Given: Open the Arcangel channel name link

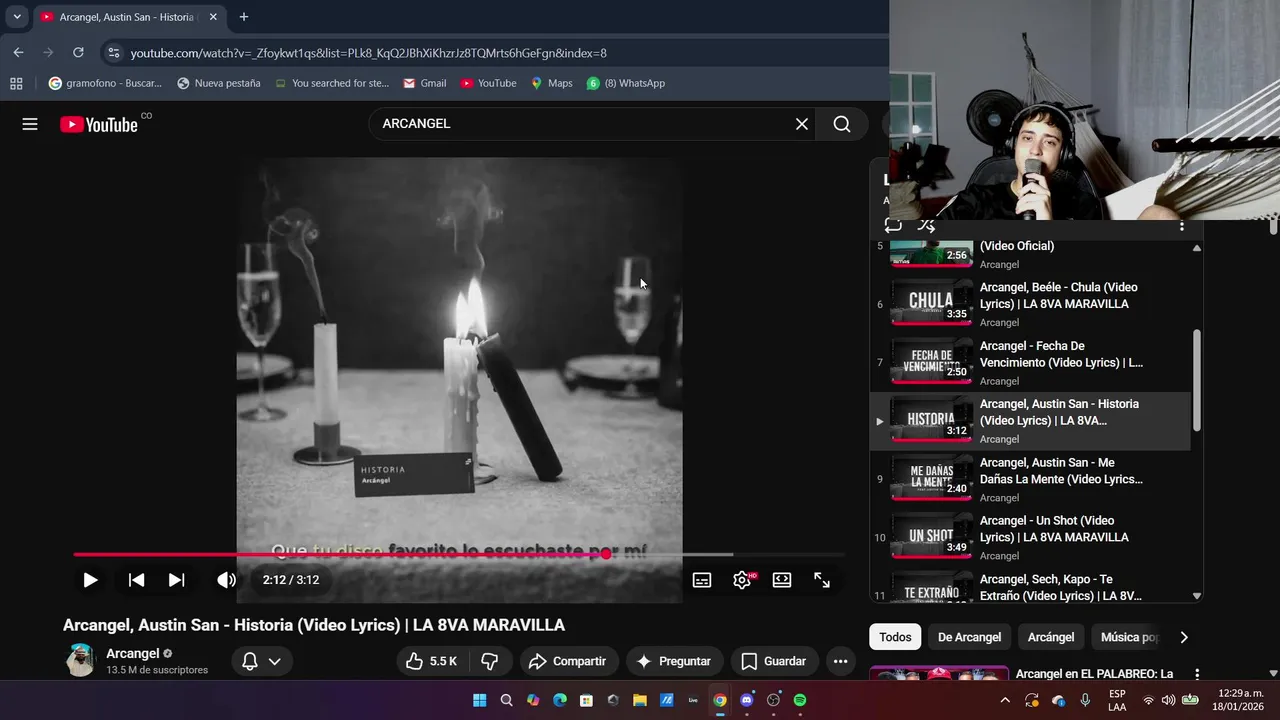Looking at the screenshot, I should (x=133, y=653).
